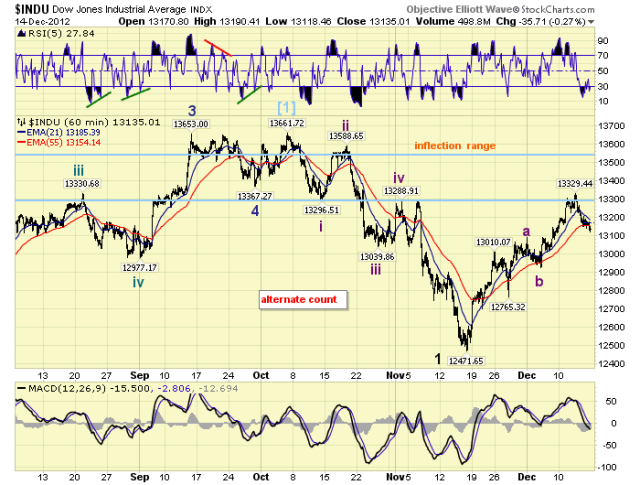
Task: Select the High 13190.41 value
Action: point(227,21)
